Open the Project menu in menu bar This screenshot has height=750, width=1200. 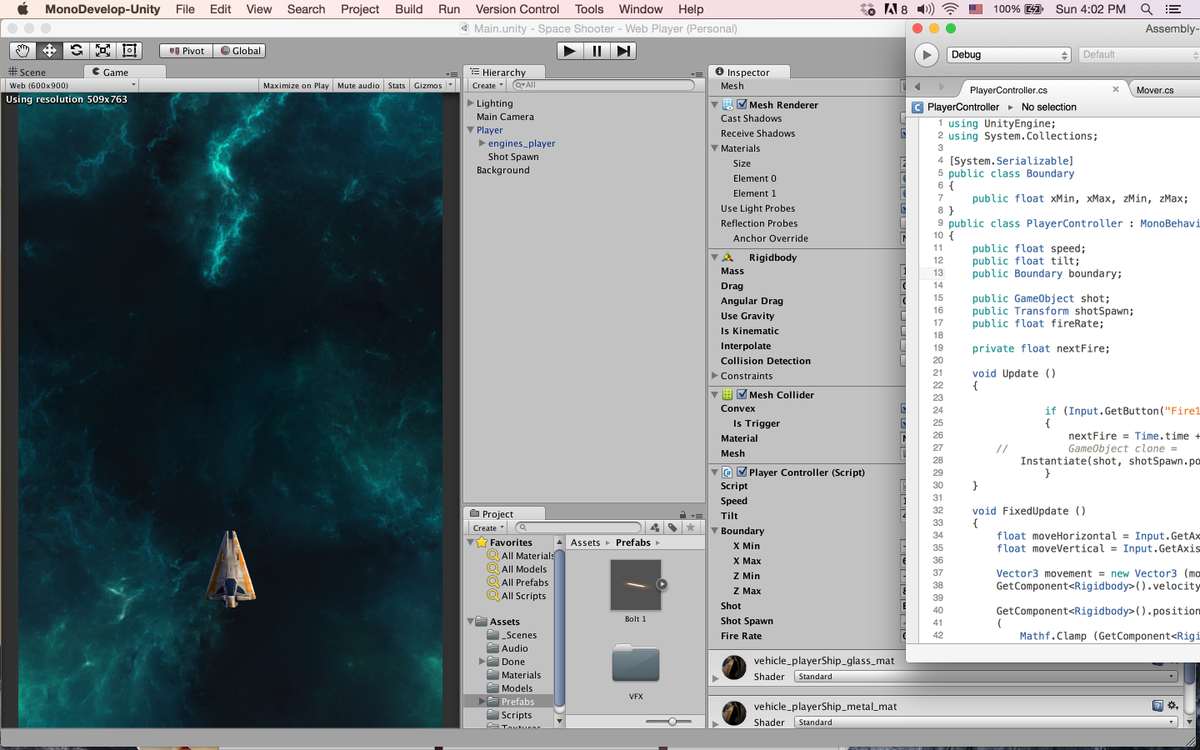point(360,9)
